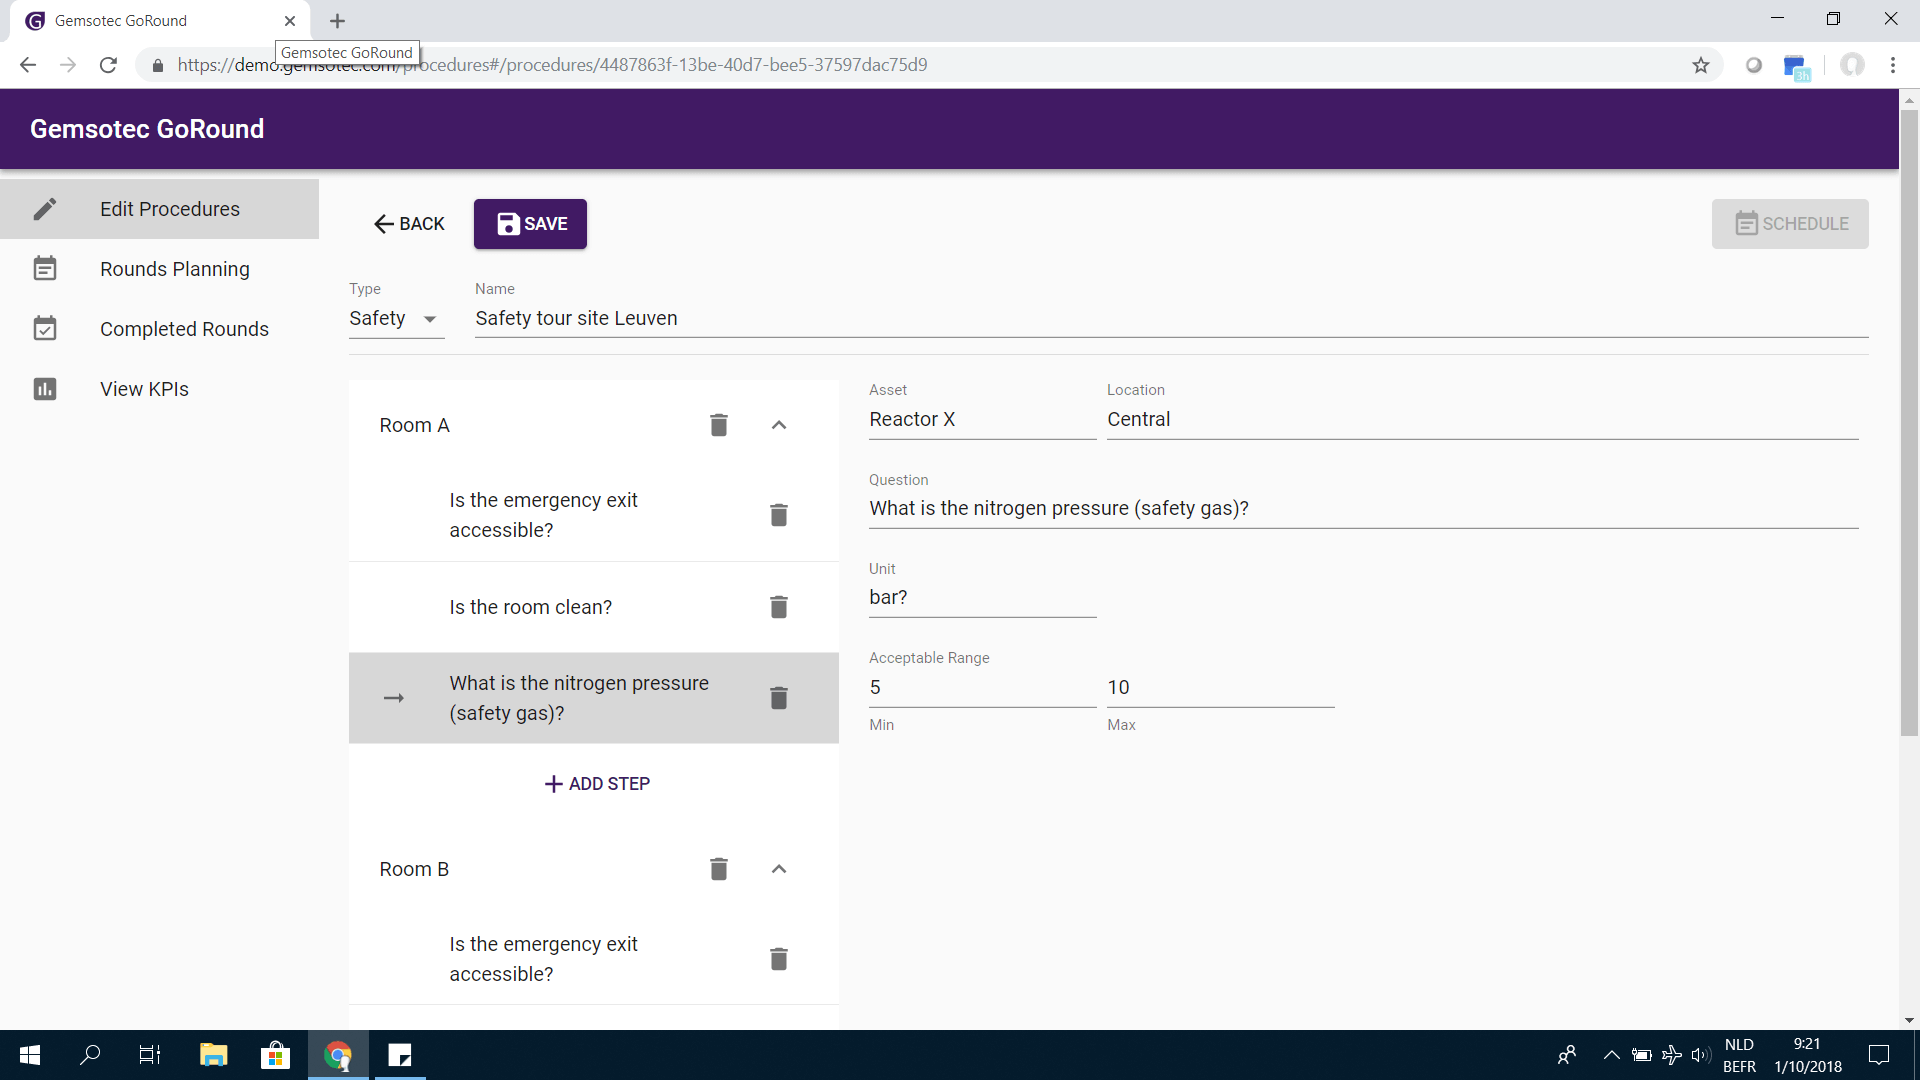Bookmark this page with the star
This screenshot has height=1080, width=1920.
coord(1700,65)
